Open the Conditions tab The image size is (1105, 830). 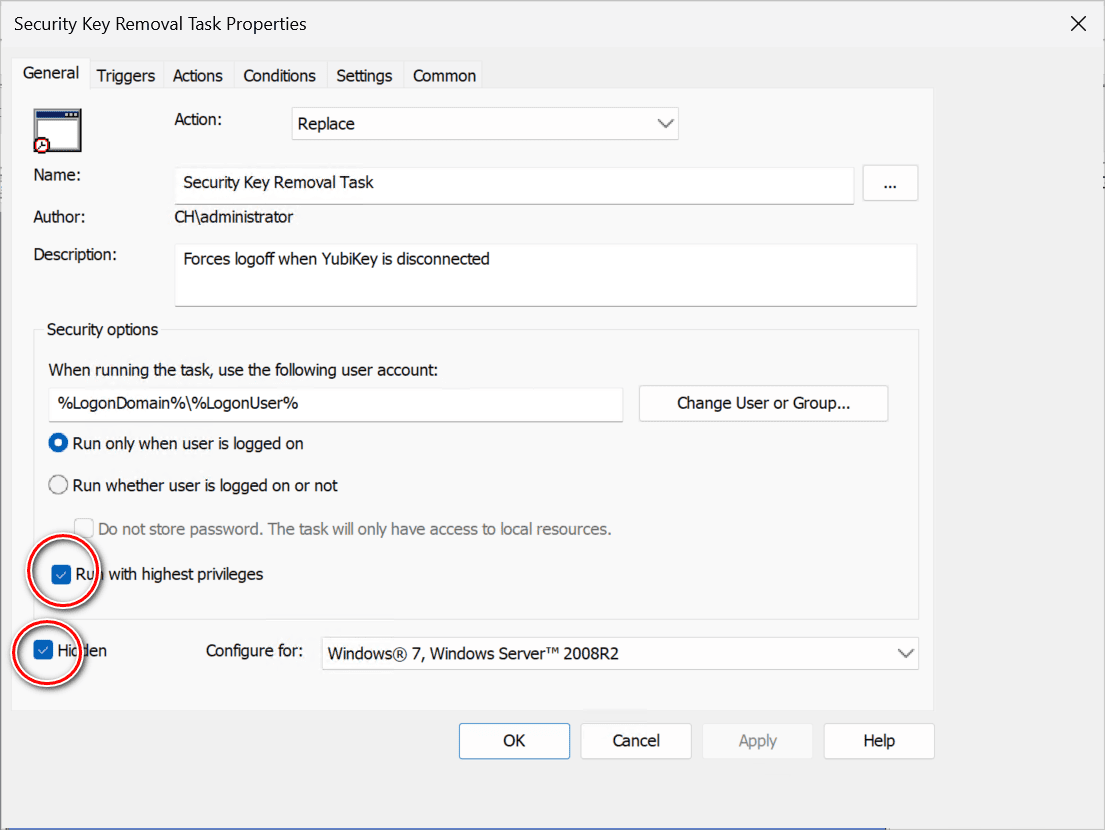pyautogui.click(x=279, y=74)
